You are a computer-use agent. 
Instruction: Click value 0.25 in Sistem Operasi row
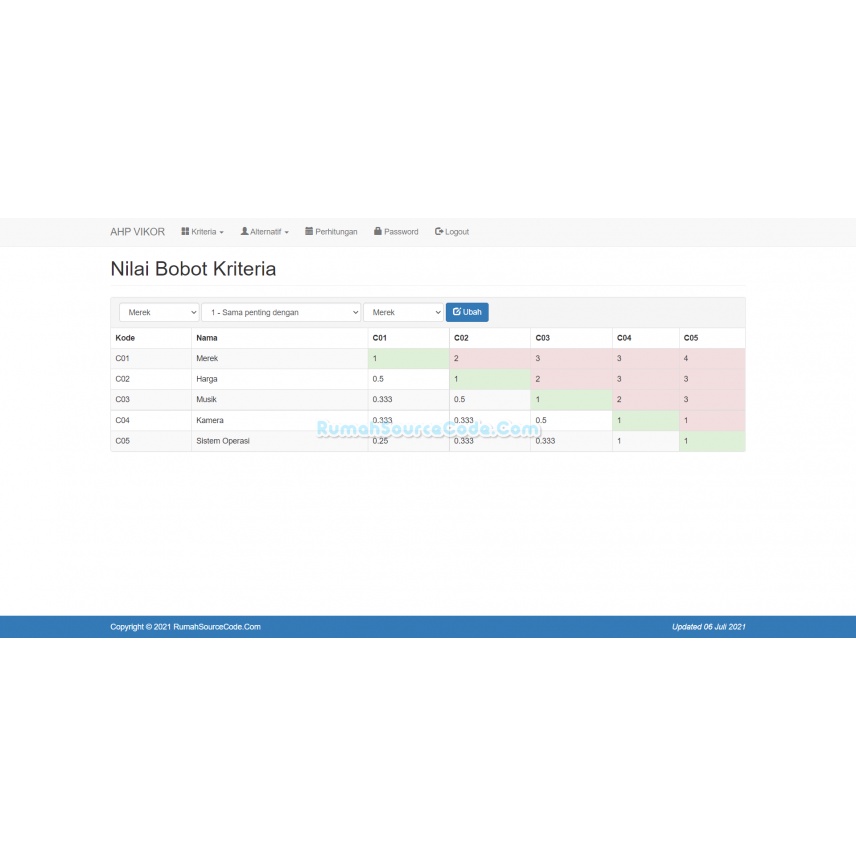(x=408, y=441)
